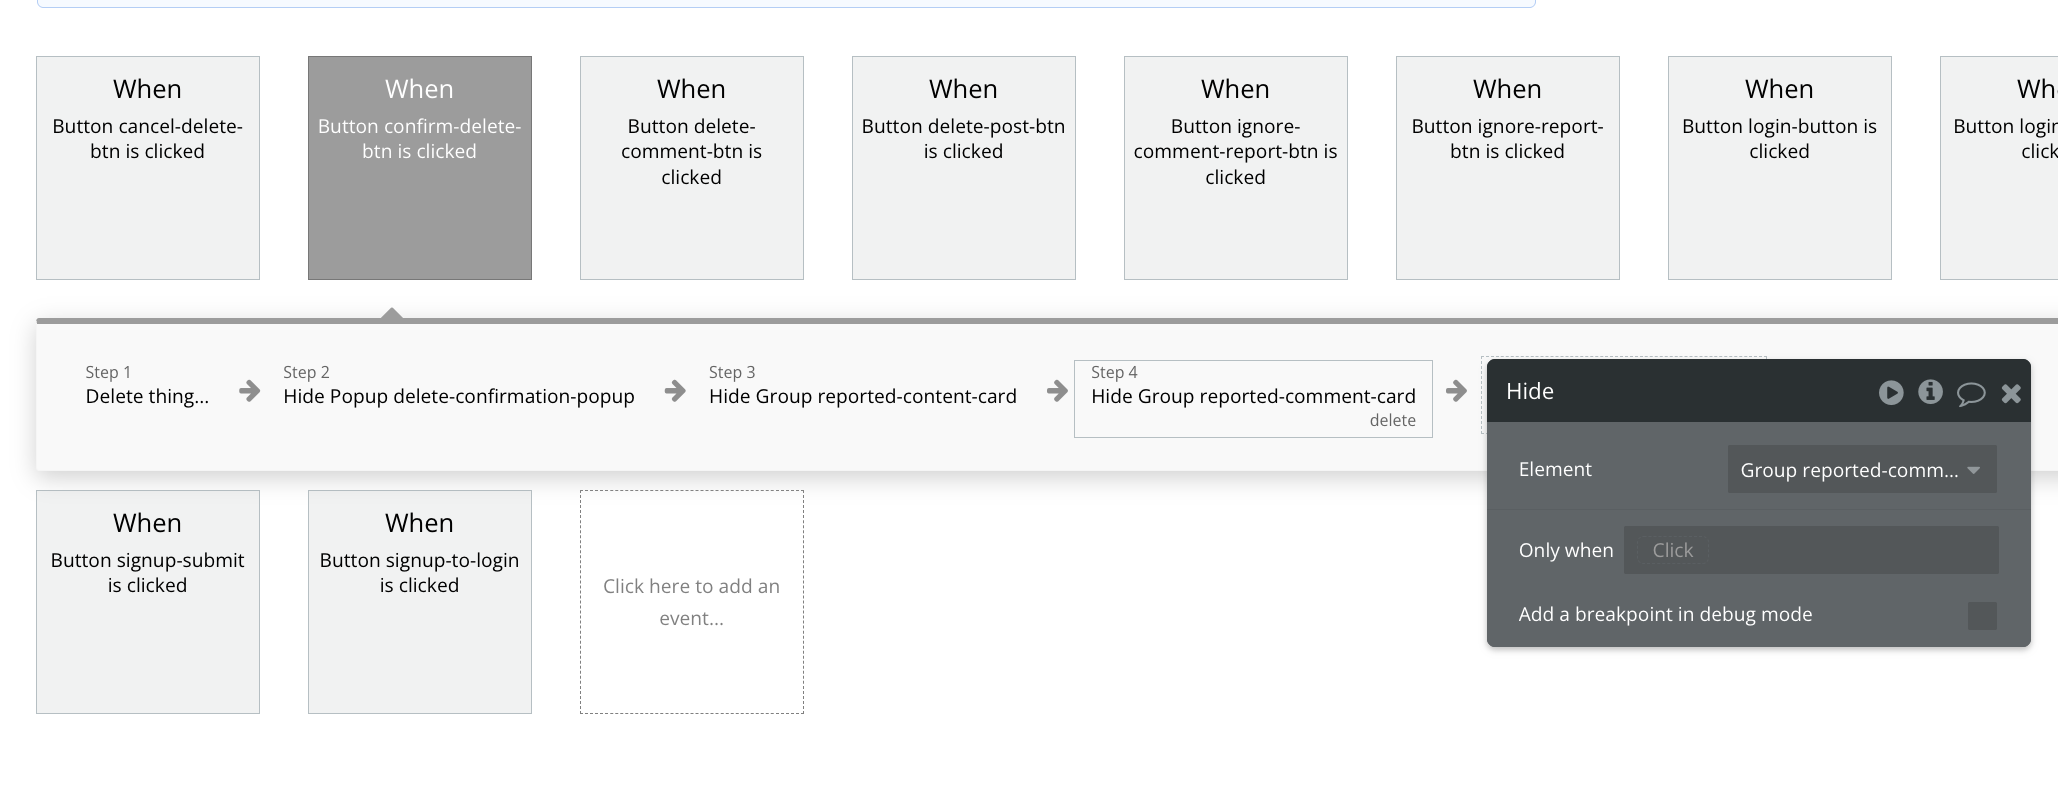Click the comment bubble icon in Hide panel

tap(1970, 393)
